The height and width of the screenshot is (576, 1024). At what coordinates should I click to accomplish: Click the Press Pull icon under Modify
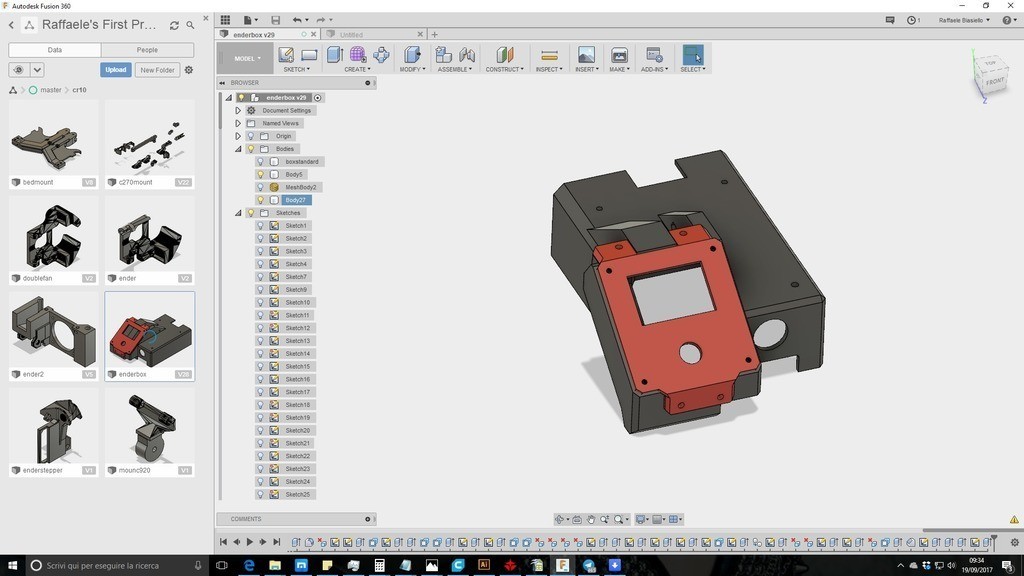[x=411, y=55]
